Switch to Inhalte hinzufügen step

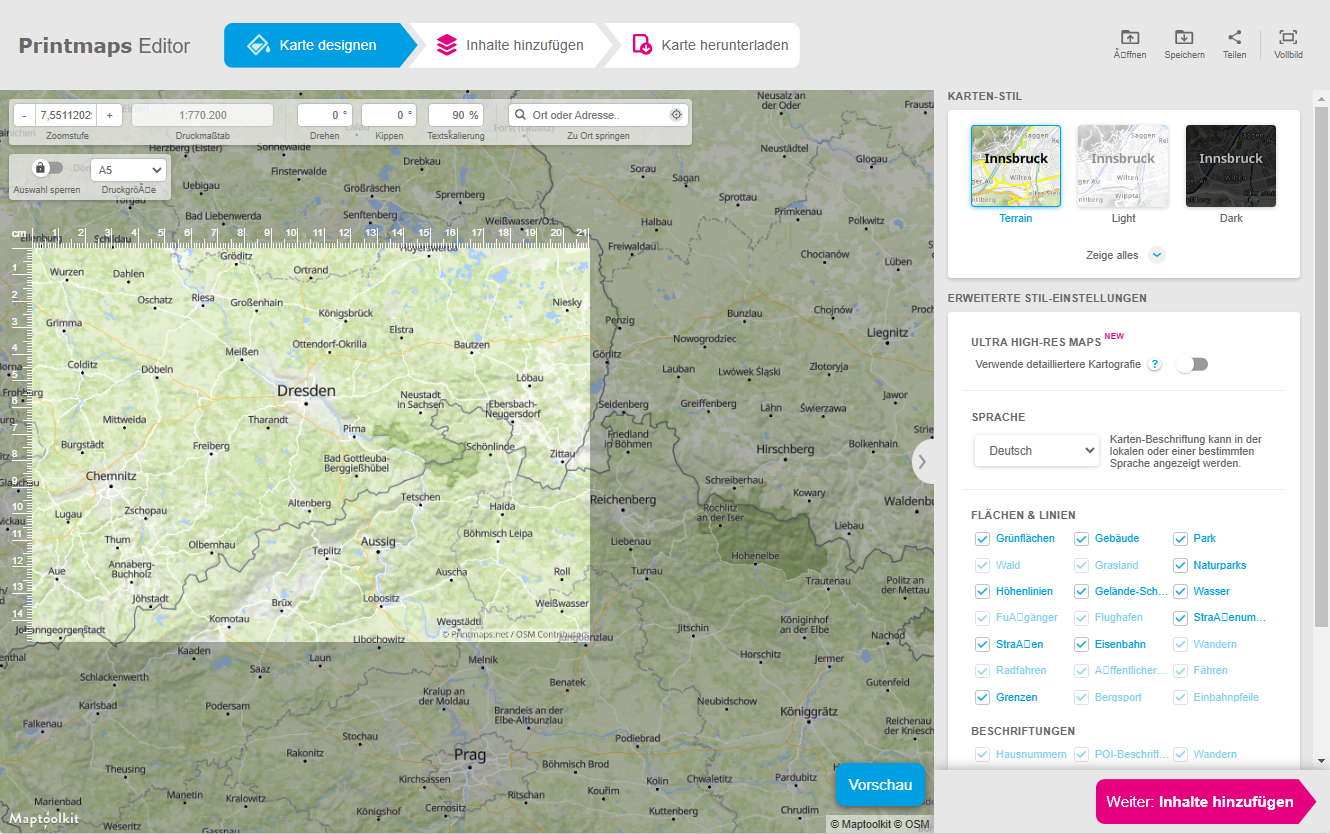(510, 45)
